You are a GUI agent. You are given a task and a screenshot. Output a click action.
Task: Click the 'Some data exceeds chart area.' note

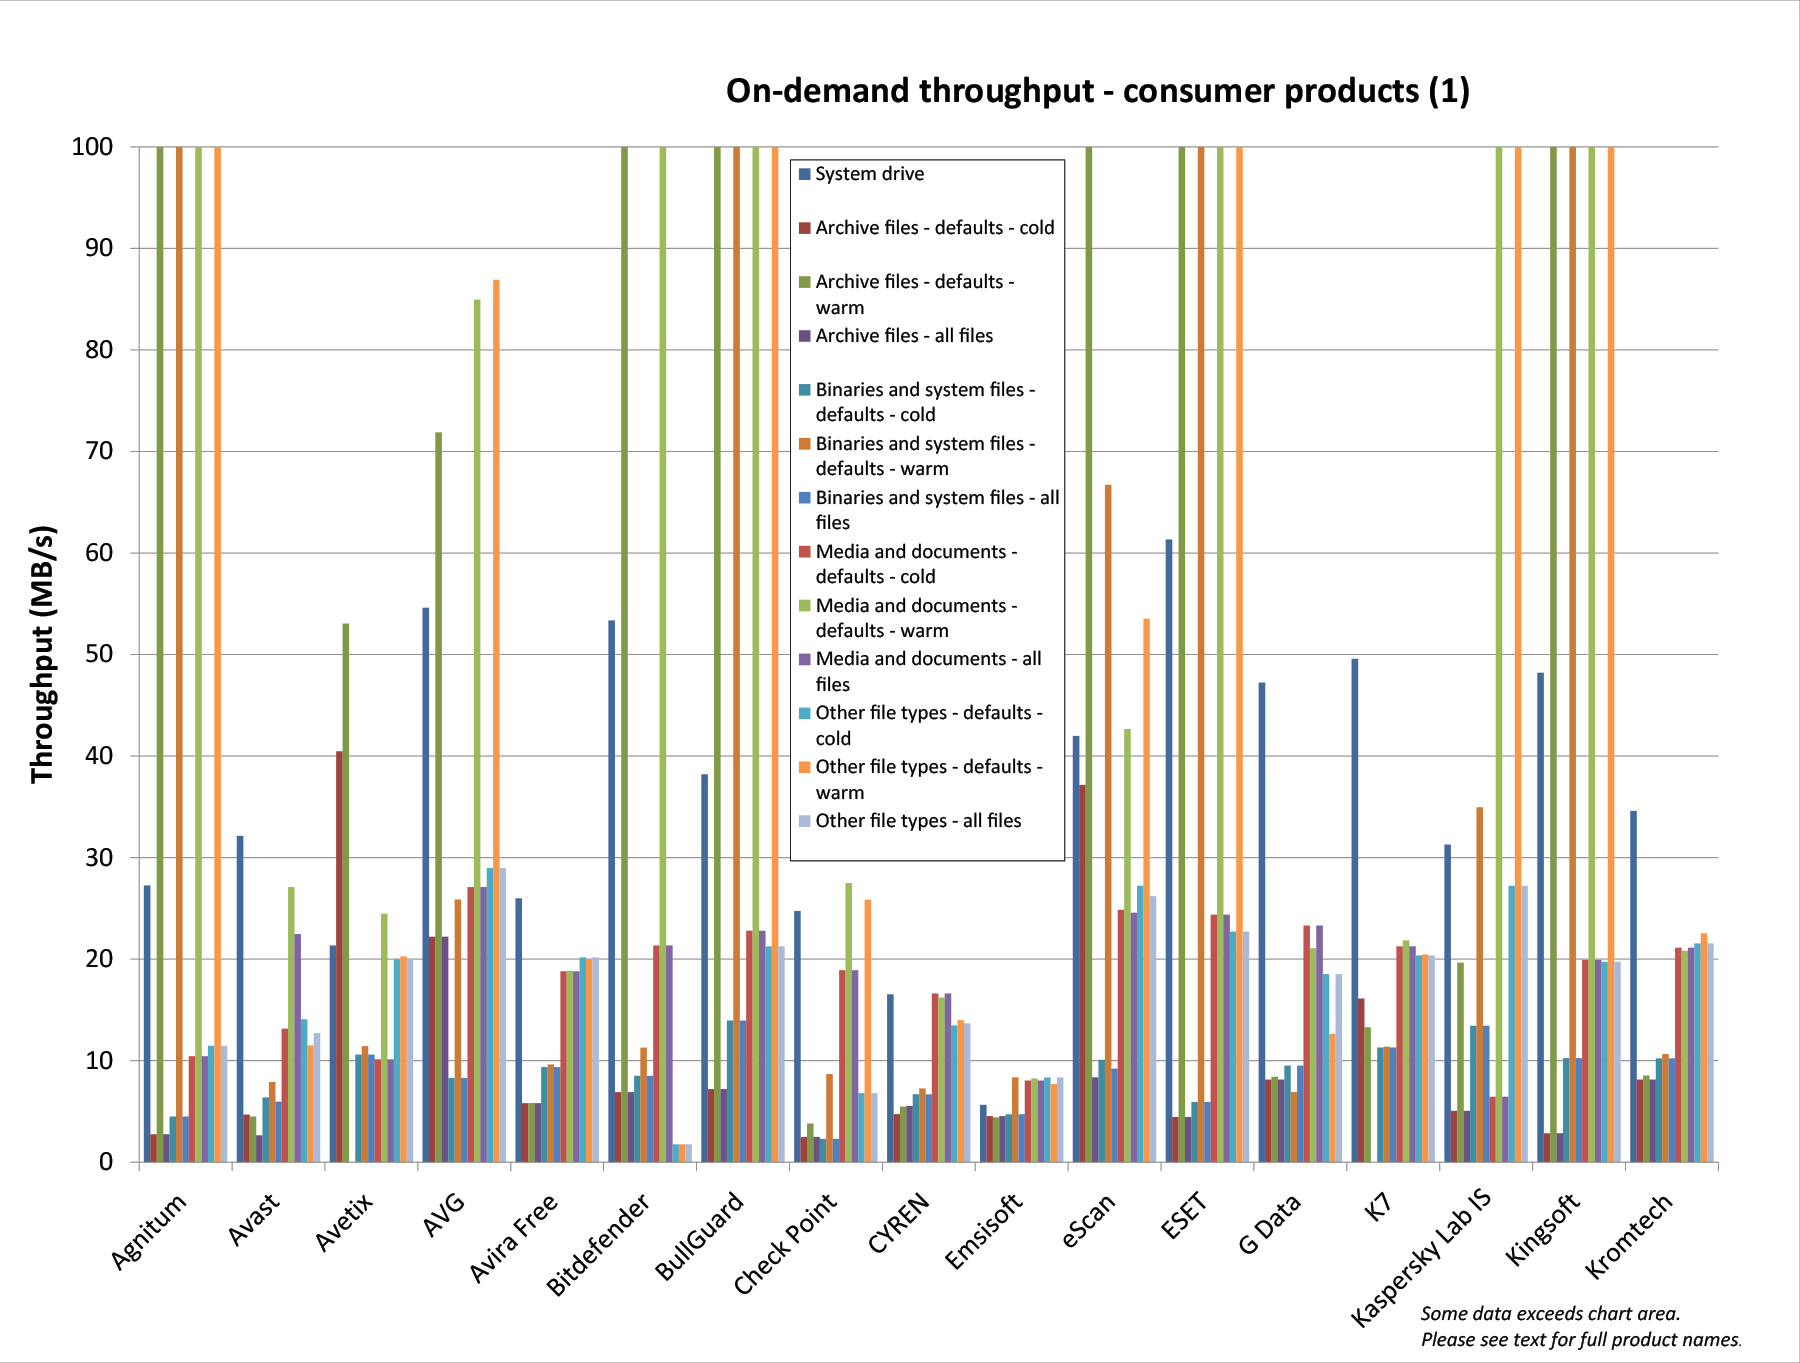coord(1550,1314)
